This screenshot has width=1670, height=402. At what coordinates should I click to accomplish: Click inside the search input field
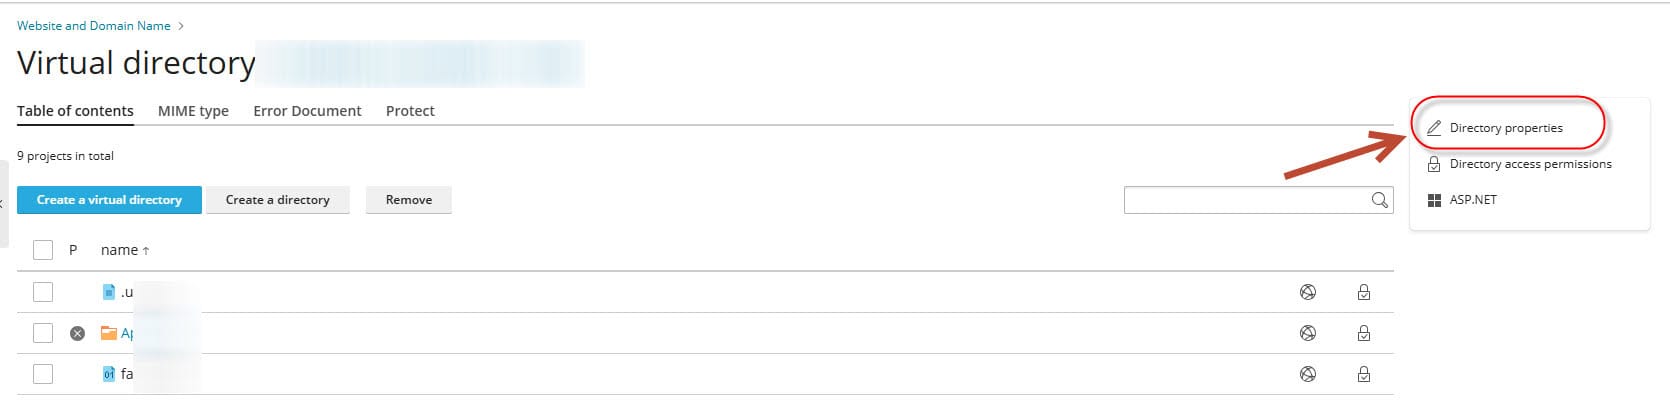click(1245, 200)
